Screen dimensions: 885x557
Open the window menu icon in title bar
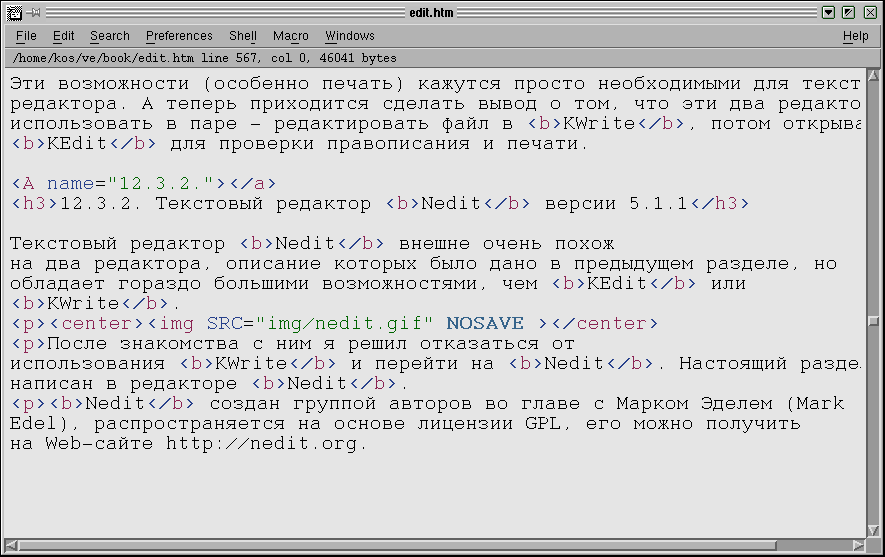(x=13, y=13)
